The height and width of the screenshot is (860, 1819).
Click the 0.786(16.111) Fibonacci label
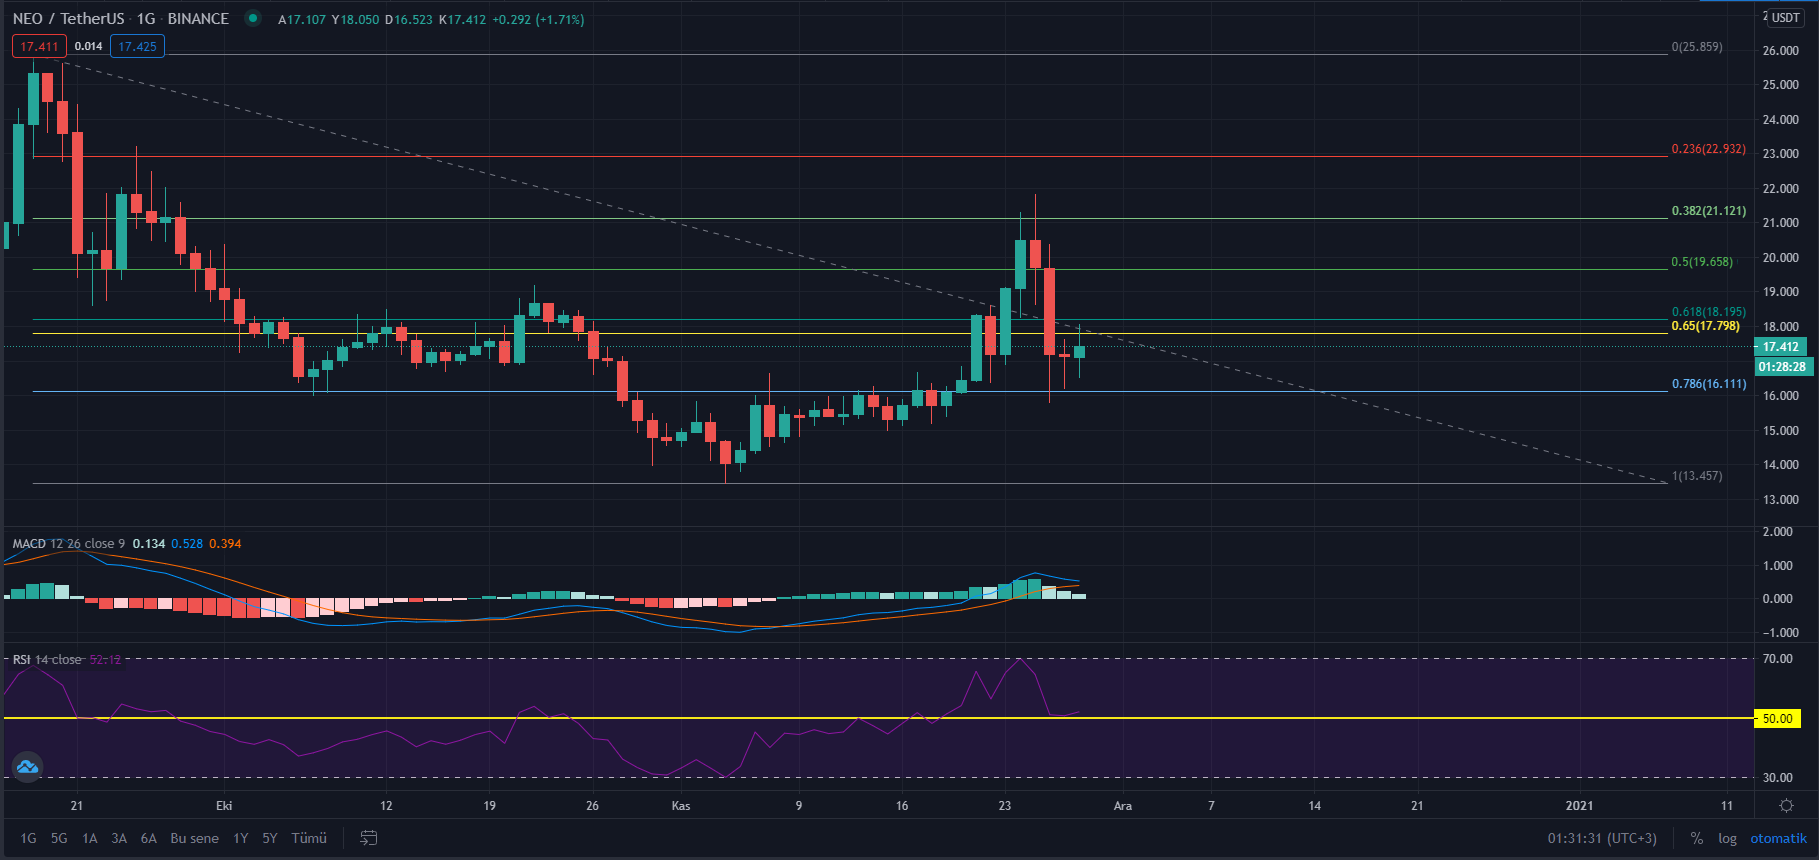click(1709, 384)
